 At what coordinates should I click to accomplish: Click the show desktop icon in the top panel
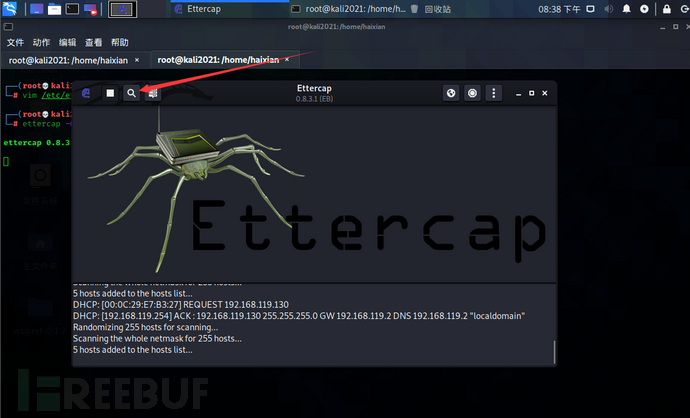coord(37,9)
